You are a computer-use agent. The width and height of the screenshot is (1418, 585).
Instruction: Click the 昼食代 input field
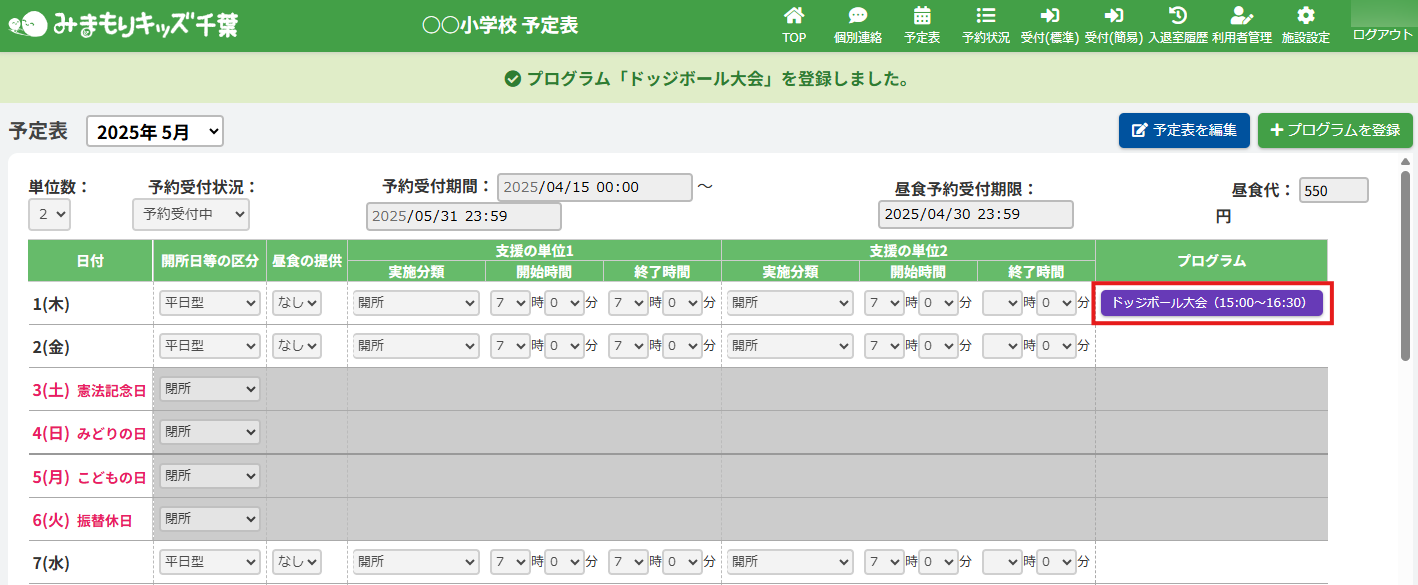click(x=1333, y=191)
